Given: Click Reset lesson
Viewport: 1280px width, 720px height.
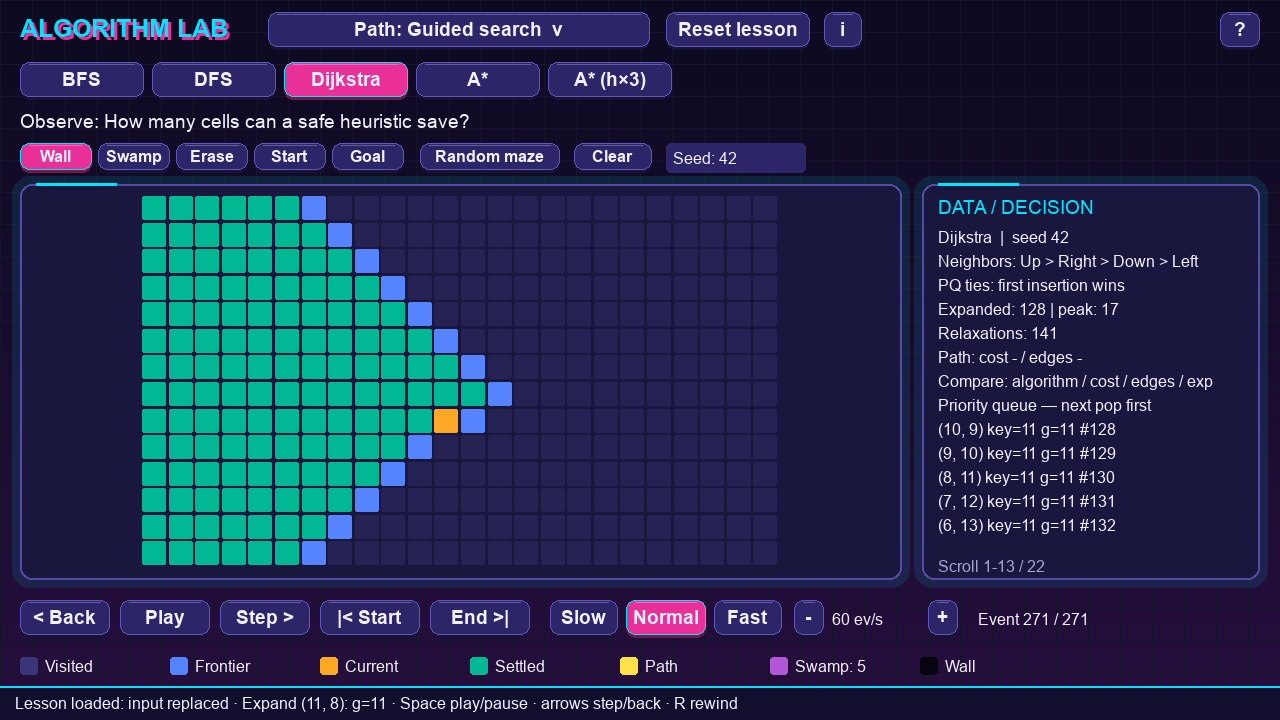Looking at the screenshot, I should click(x=738, y=30).
